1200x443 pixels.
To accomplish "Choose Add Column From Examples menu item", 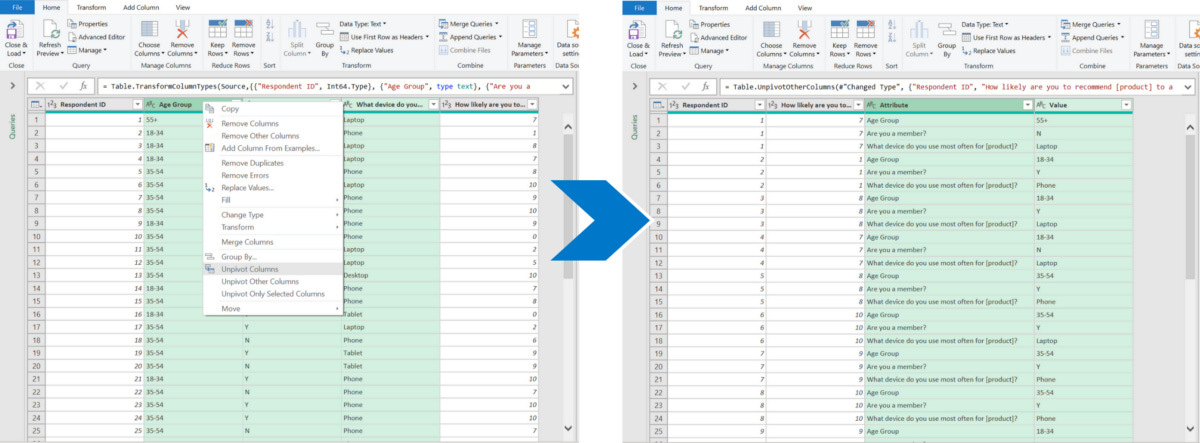I will click(x=272, y=148).
